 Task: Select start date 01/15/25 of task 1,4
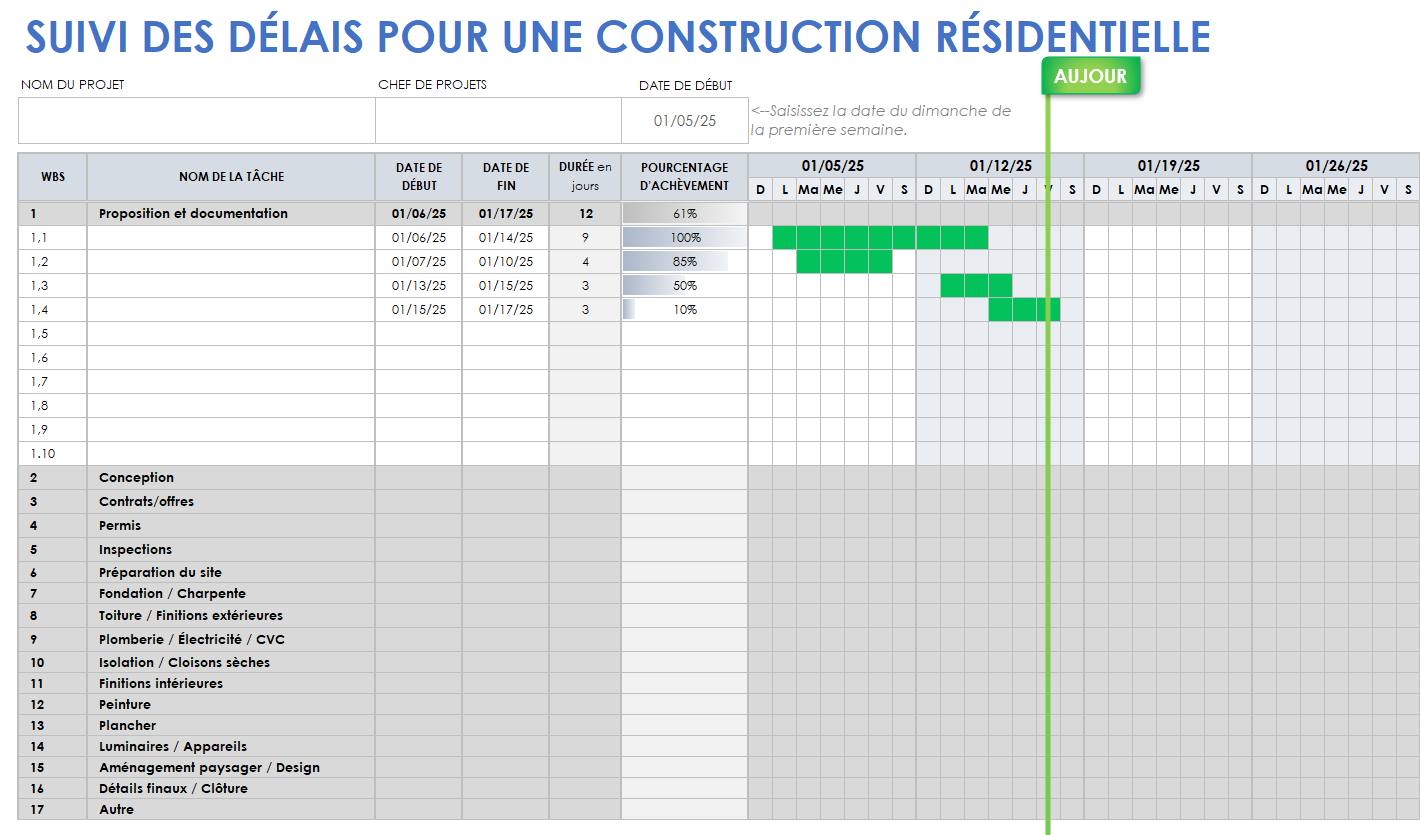tap(419, 310)
